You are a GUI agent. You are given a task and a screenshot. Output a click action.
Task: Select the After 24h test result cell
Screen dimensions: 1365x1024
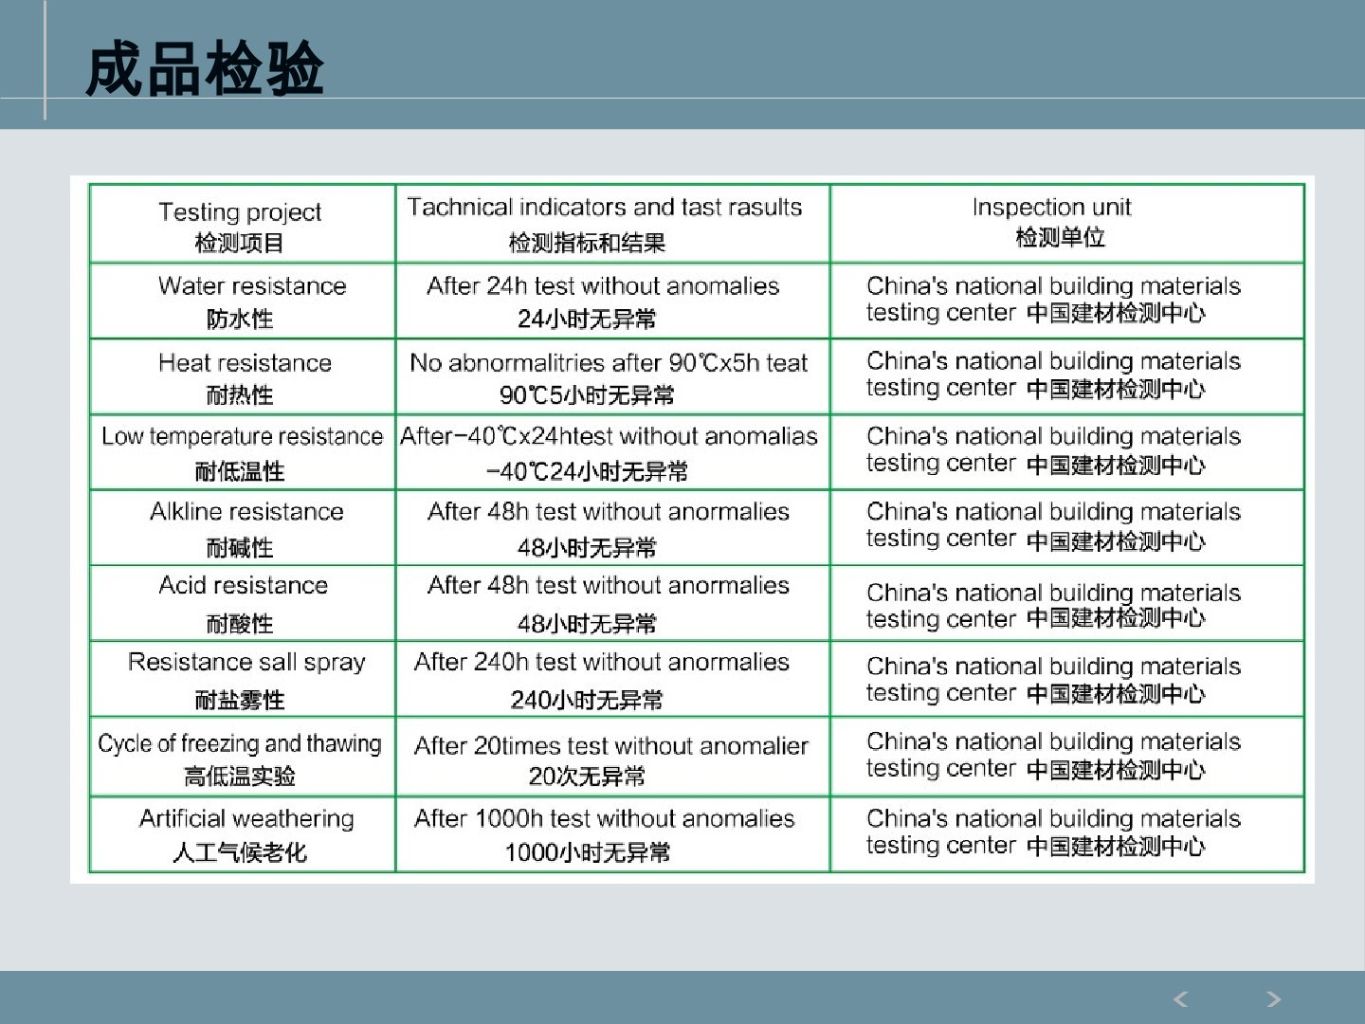click(603, 301)
